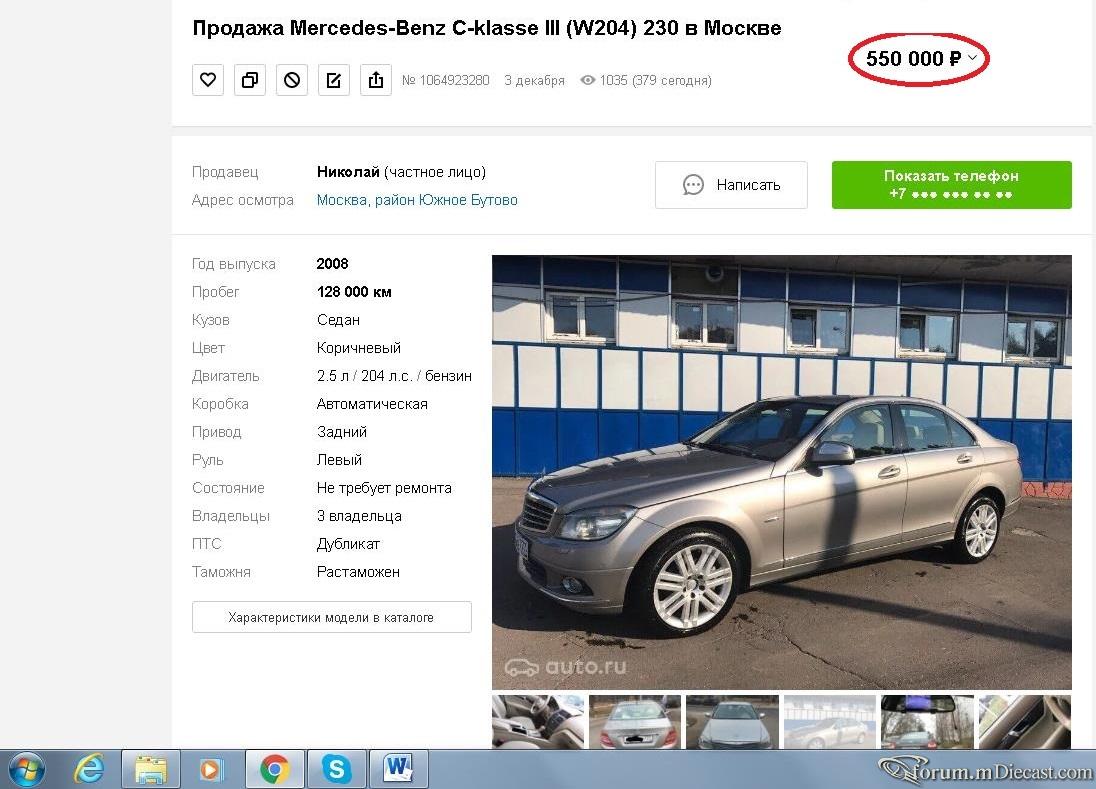Add a note with the edit icon

point(333,80)
